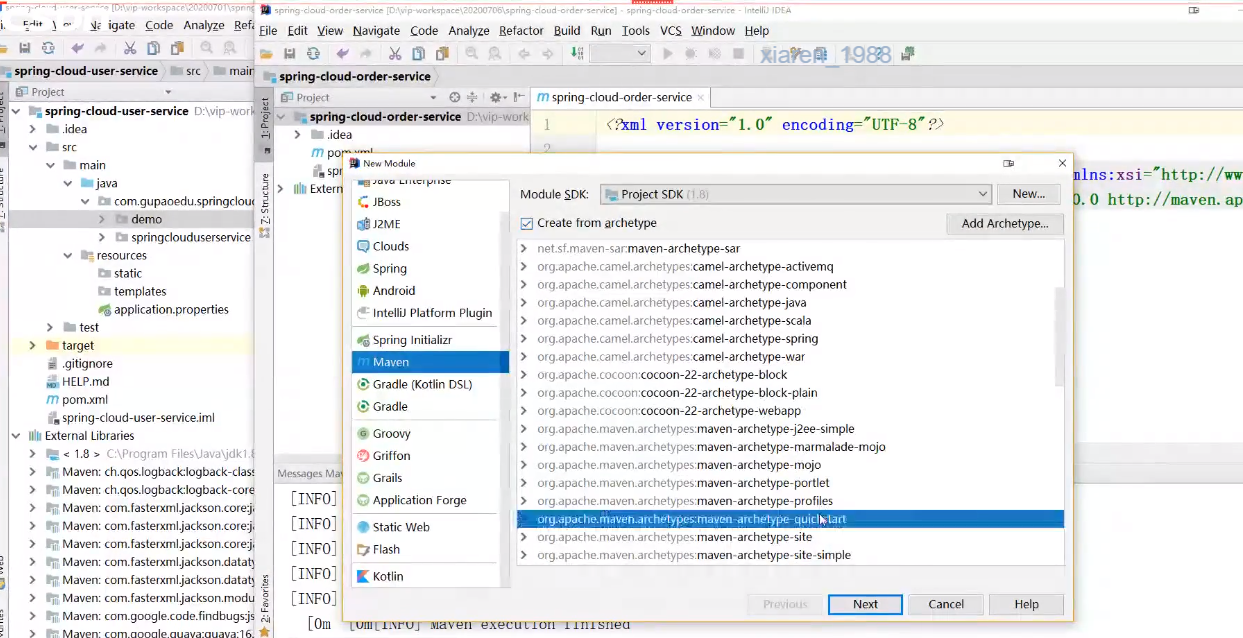Click Synchronize icon in user-service window toolbar
The height and width of the screenshot is (638, 1243).
[46, 48]
